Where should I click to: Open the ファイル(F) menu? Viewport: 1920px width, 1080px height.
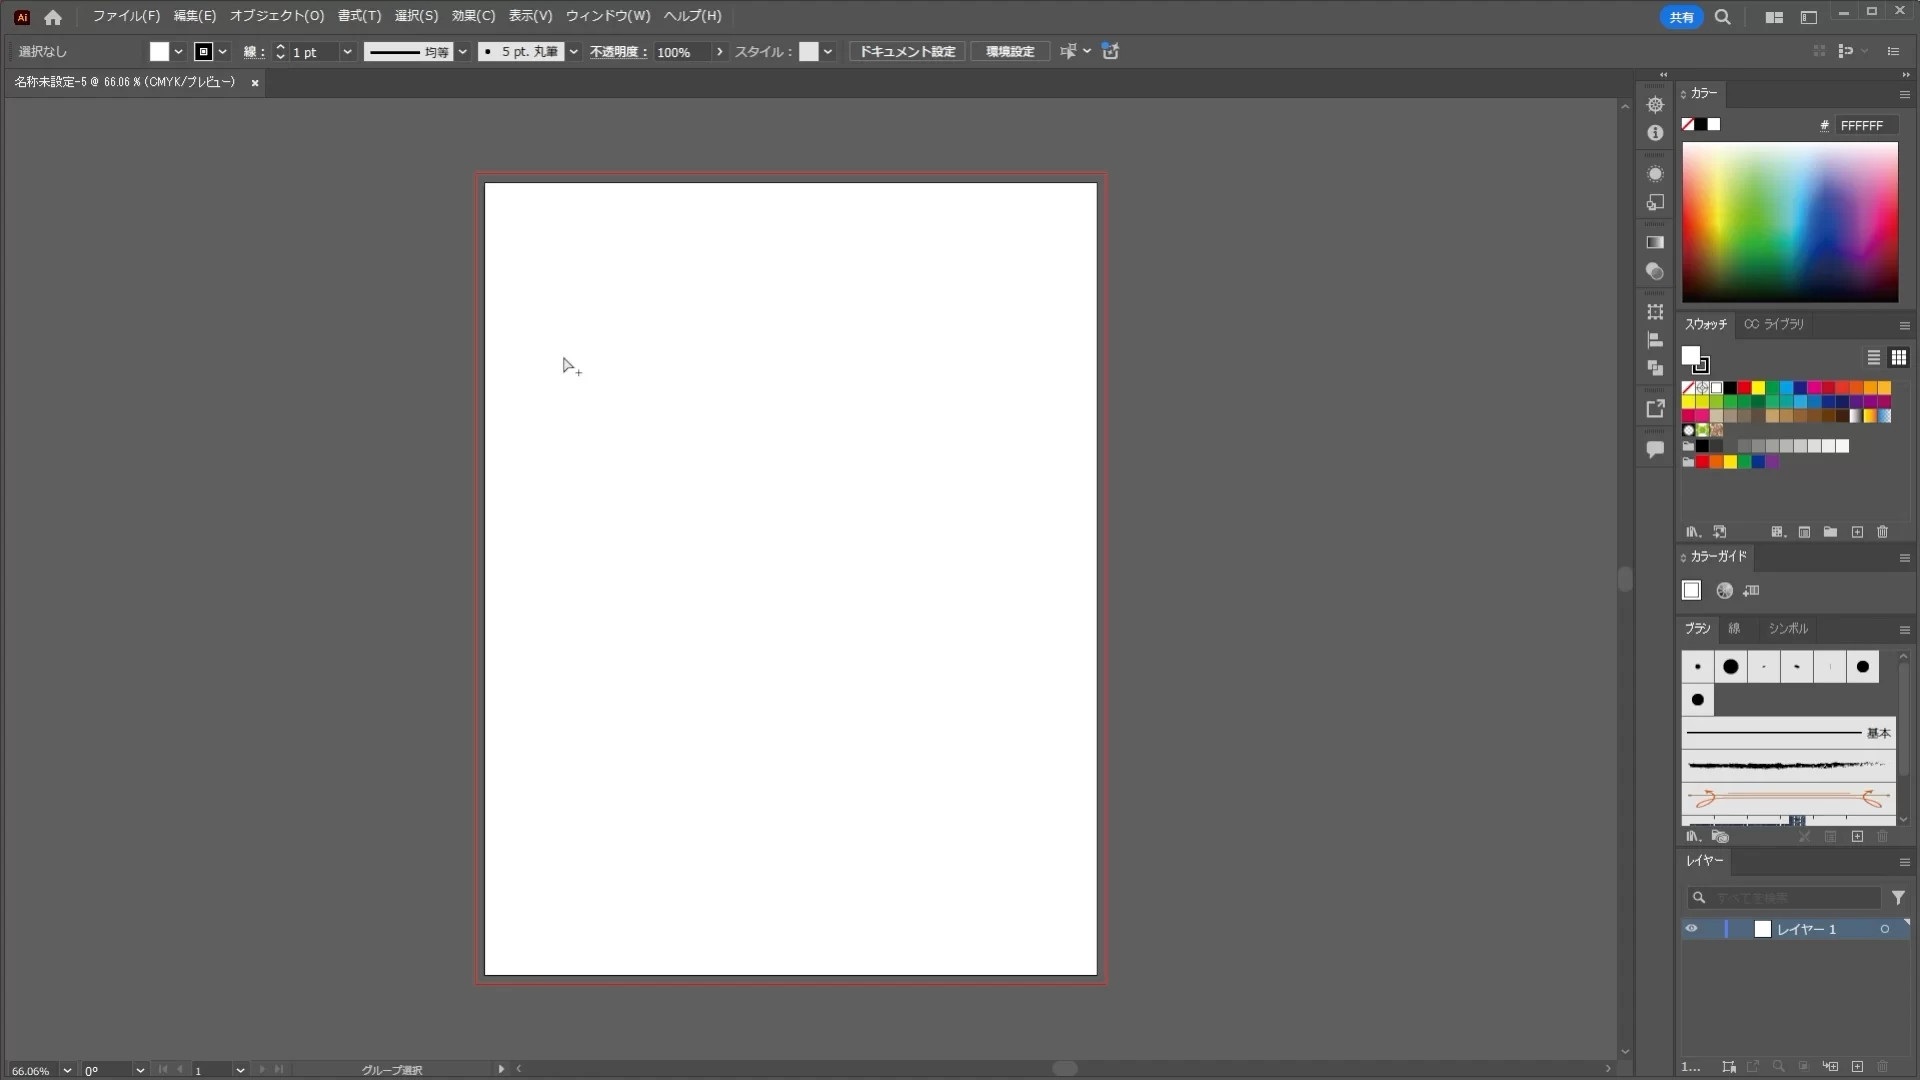point(126,16)
